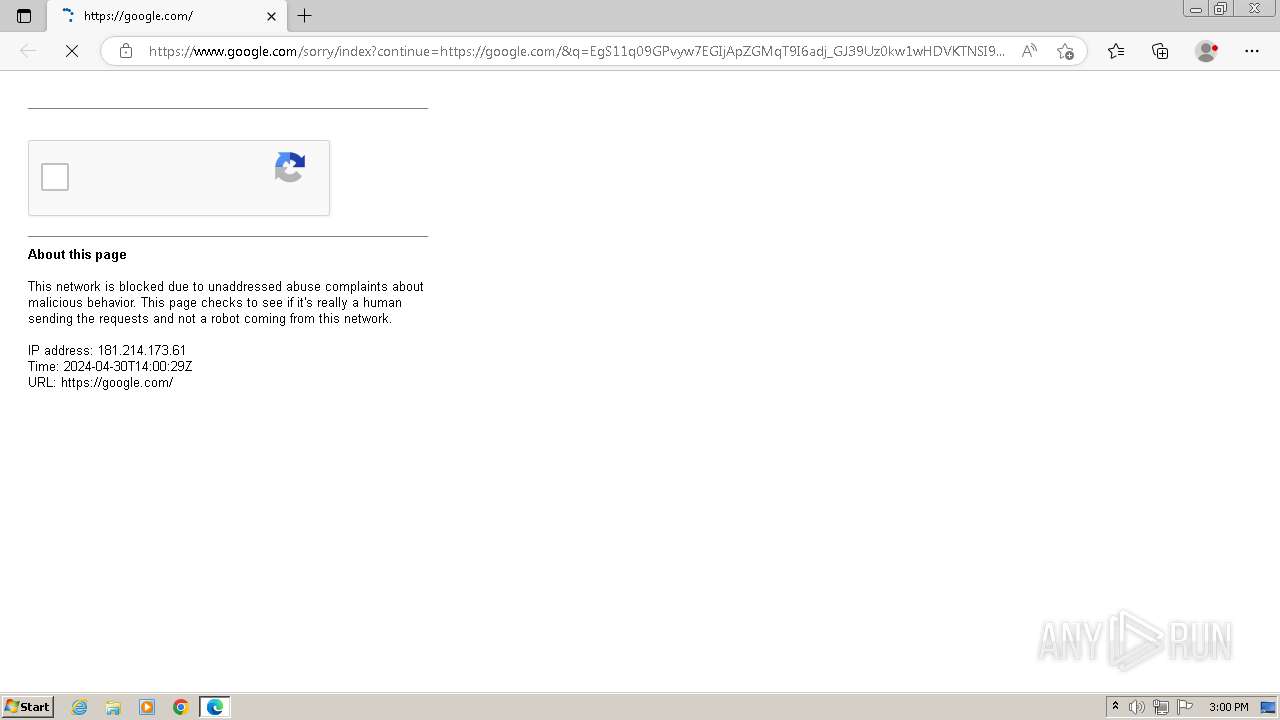Restore down the Edge window
Image resolution: width=1280 pixels, height=720 pixels.
pyautogui.click(x=1221, y=9)
